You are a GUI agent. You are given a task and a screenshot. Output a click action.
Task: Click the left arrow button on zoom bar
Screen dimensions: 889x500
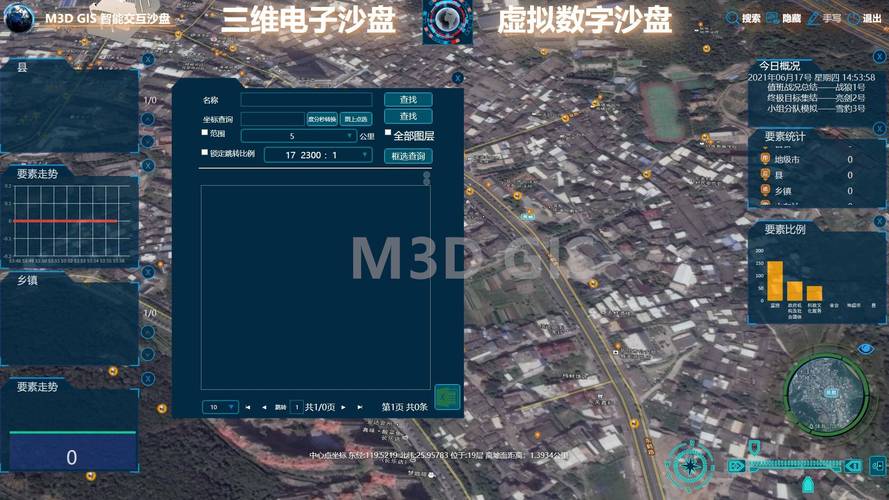point(736,466)
